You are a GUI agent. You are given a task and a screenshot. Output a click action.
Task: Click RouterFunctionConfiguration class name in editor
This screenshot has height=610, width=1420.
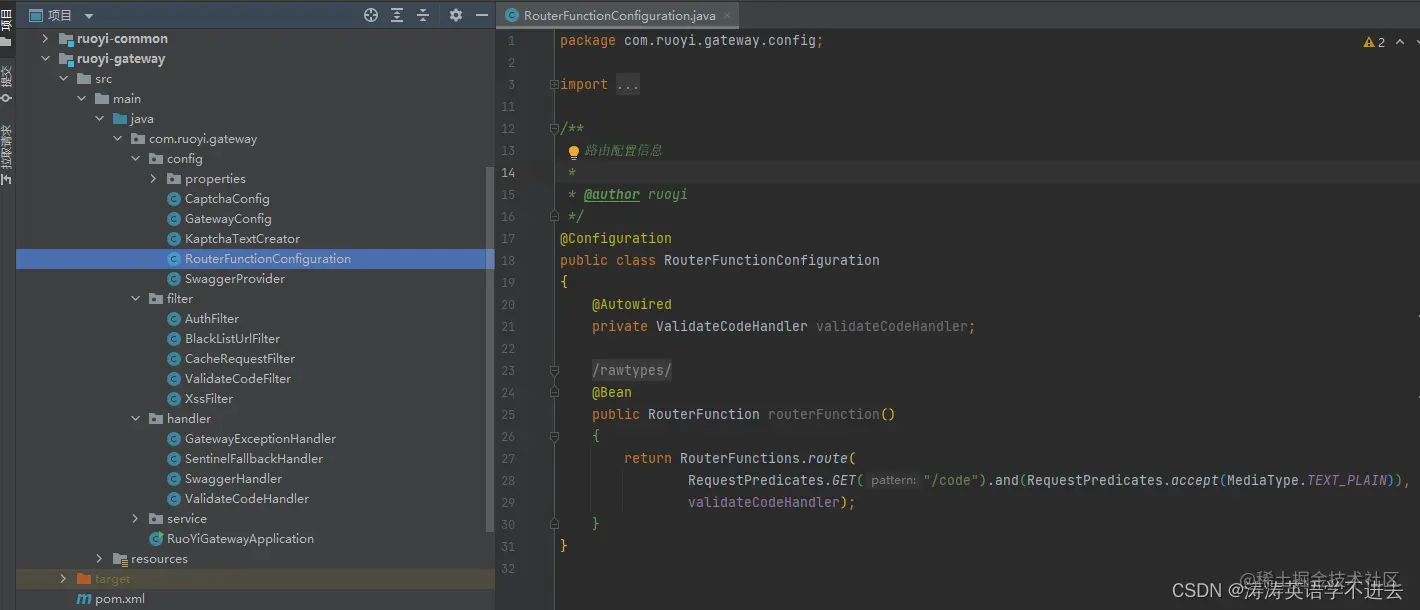(772, 261)
